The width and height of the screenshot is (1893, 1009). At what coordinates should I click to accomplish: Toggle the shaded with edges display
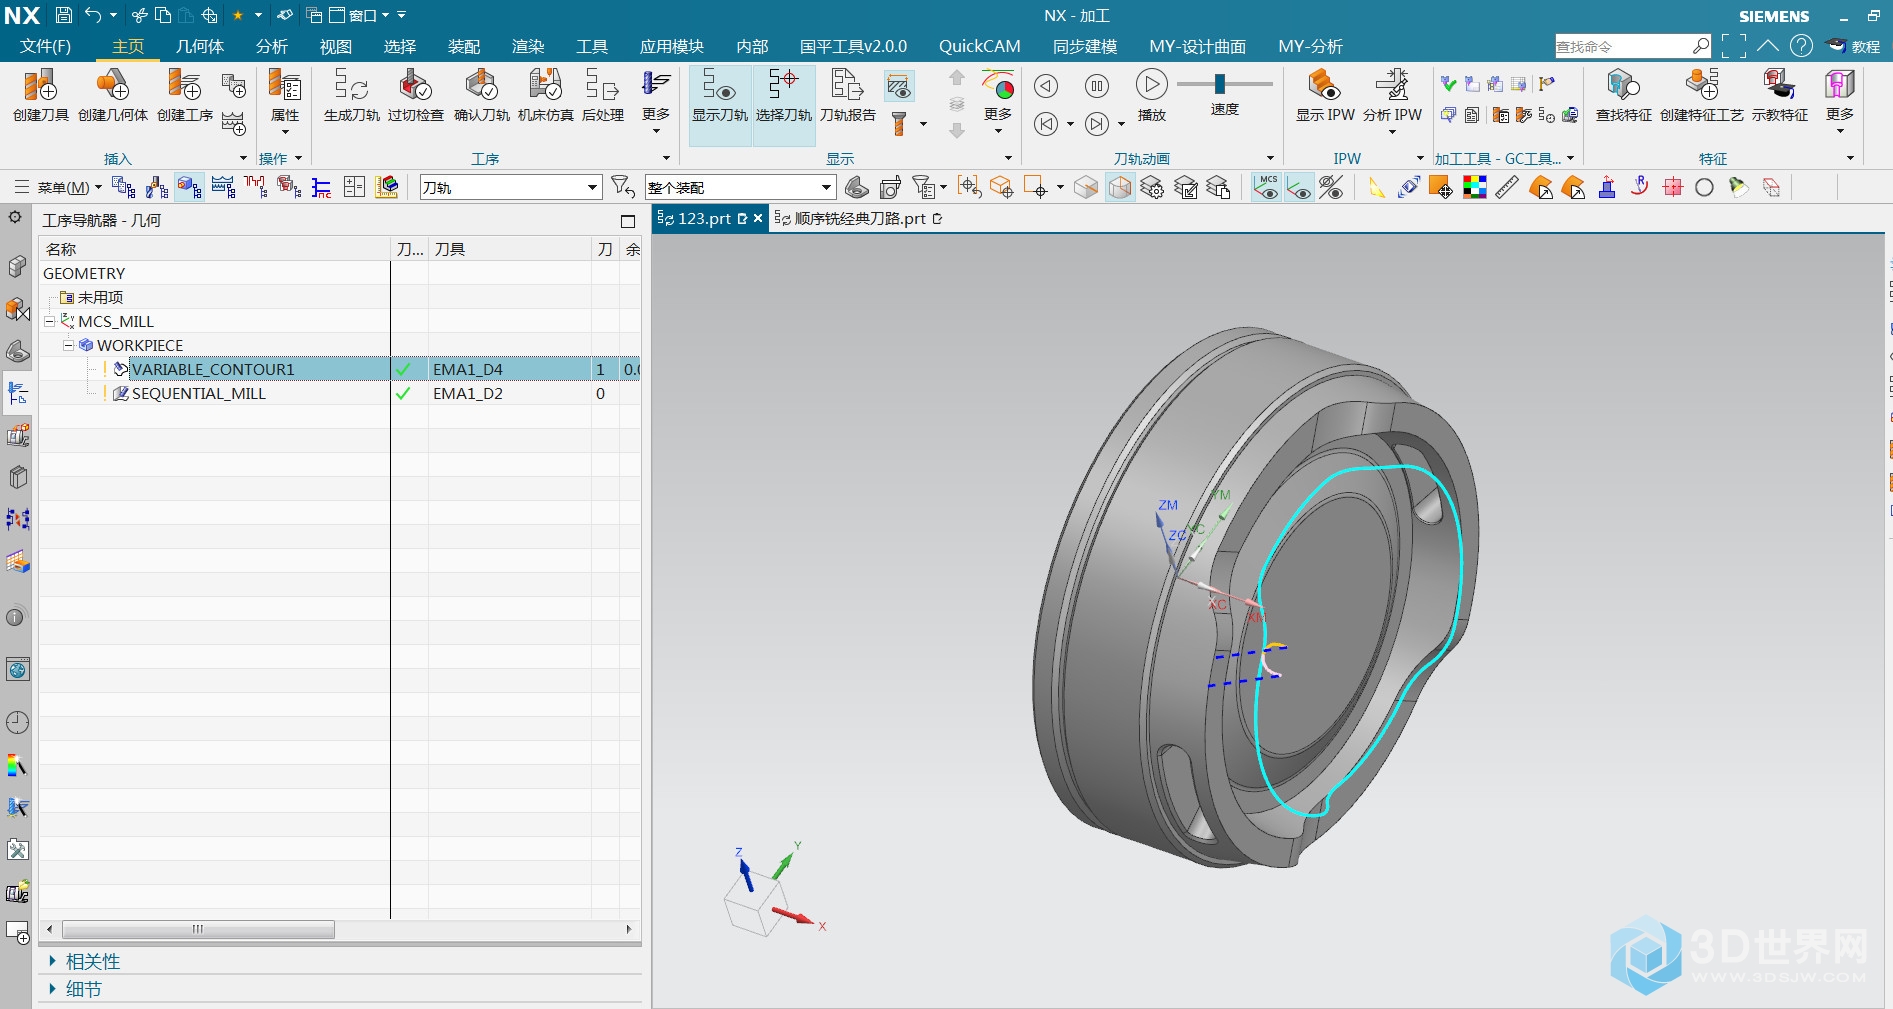(1120, 187)
